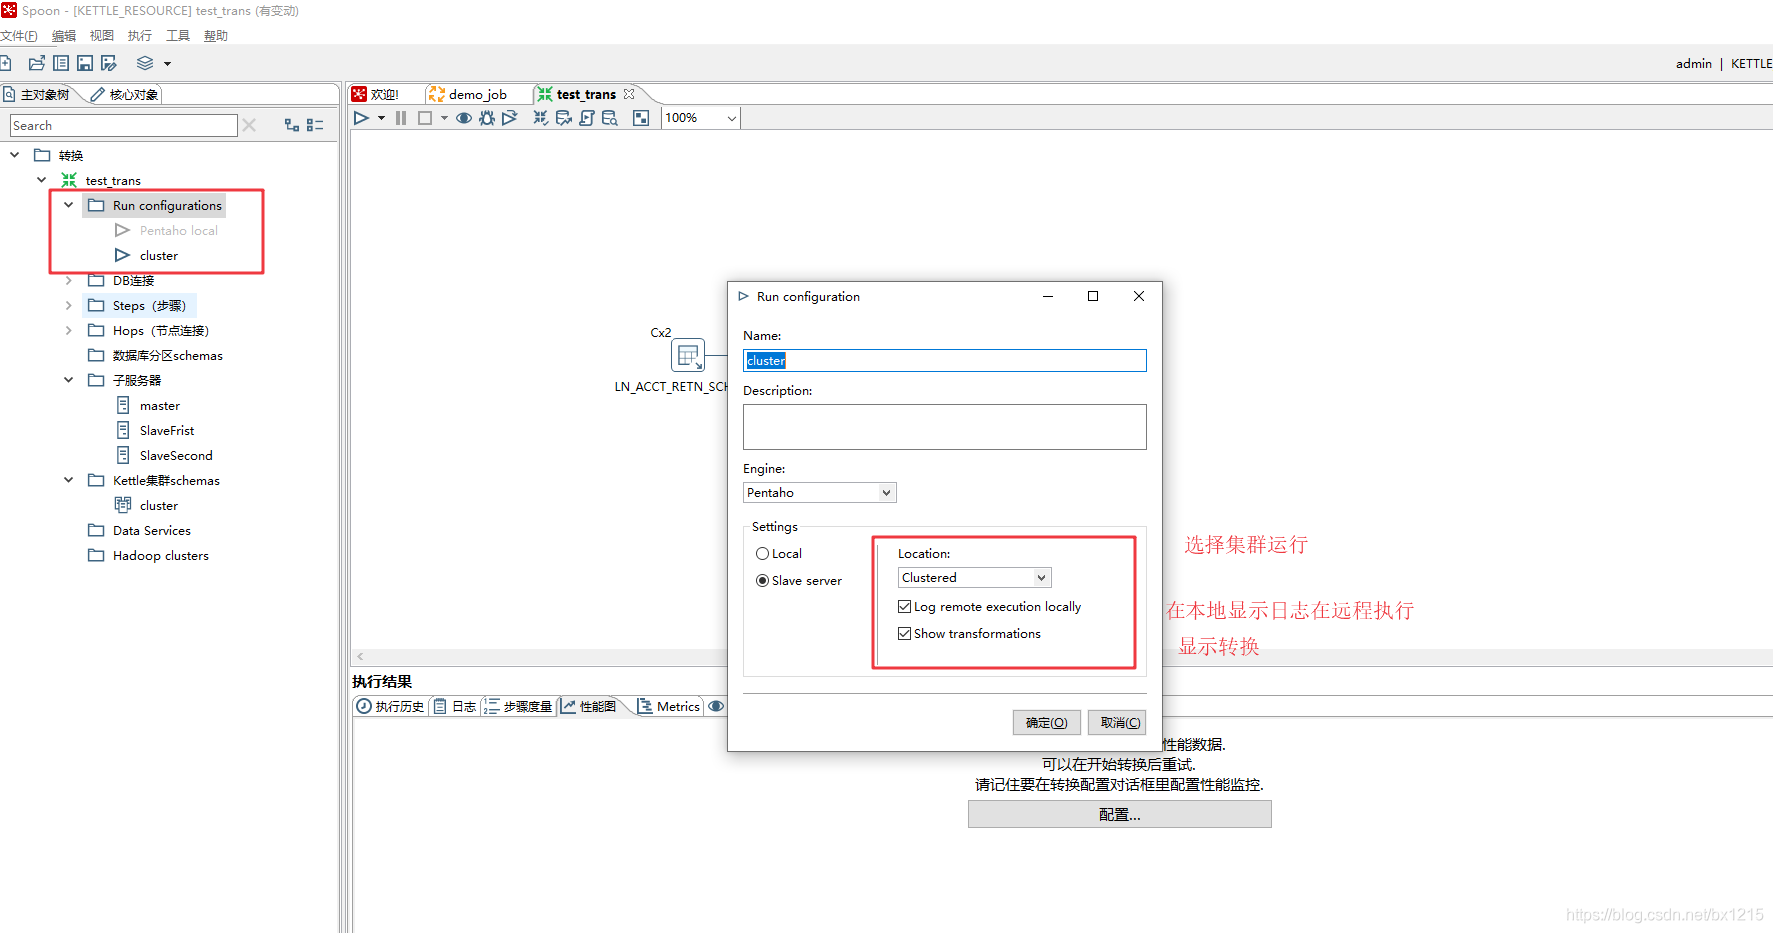
Task: Preview the transformation with eye icon
Action: tap(464, 118)
